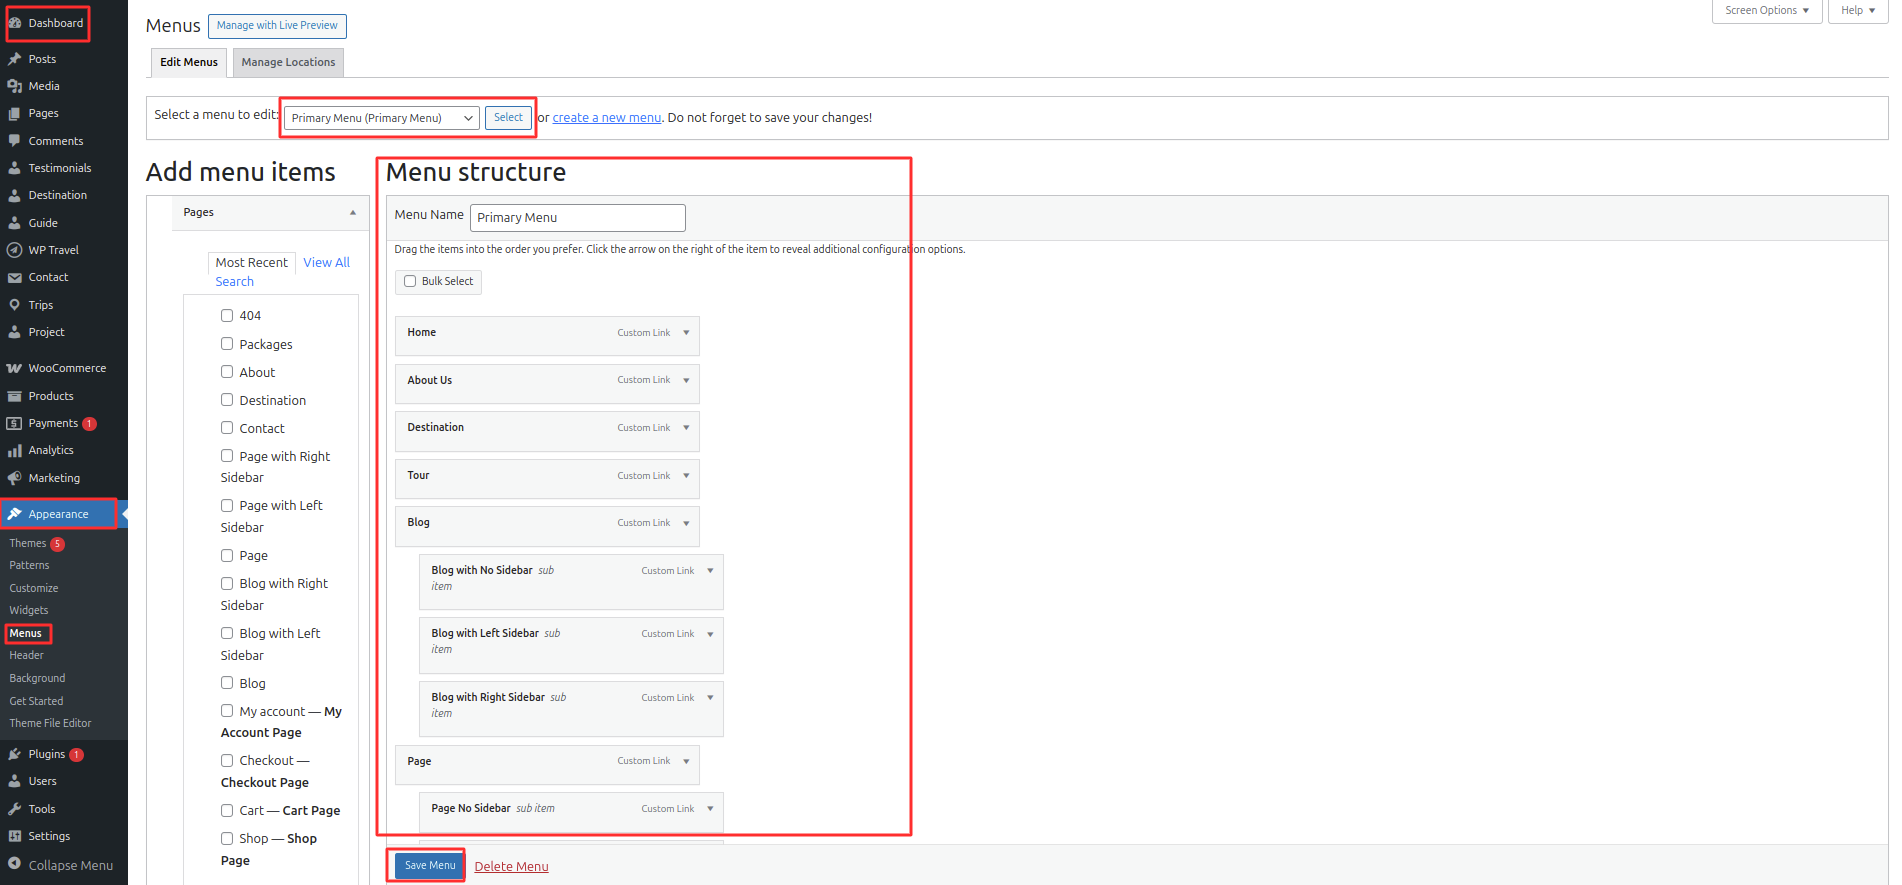
Task: Open the View All pages tab
Action: pyautogui.click(x=327, y=263)
